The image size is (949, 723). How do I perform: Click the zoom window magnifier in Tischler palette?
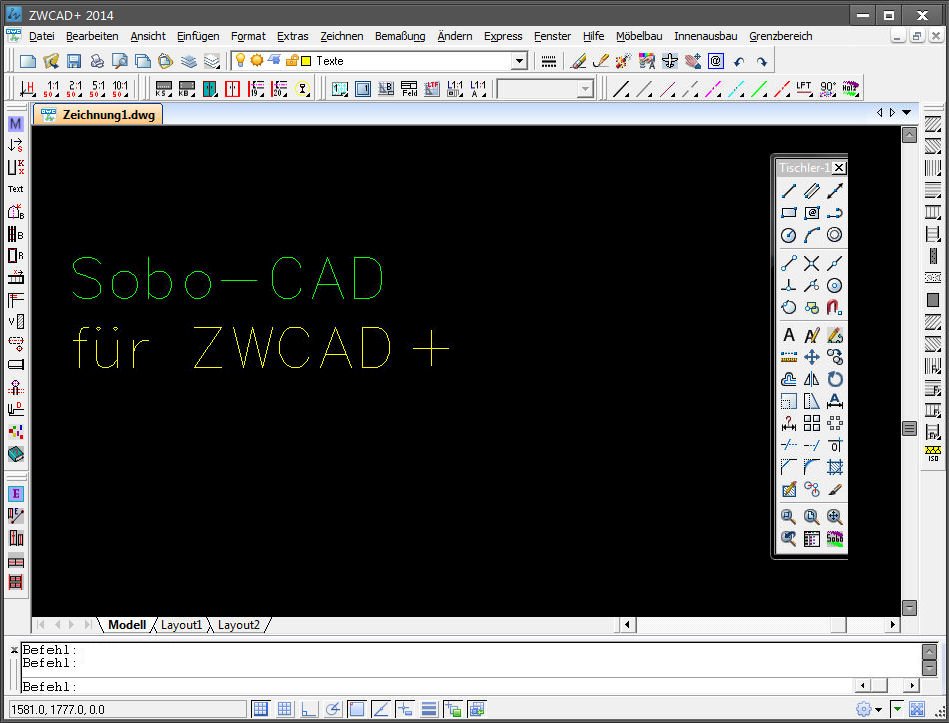pos(788,516)
